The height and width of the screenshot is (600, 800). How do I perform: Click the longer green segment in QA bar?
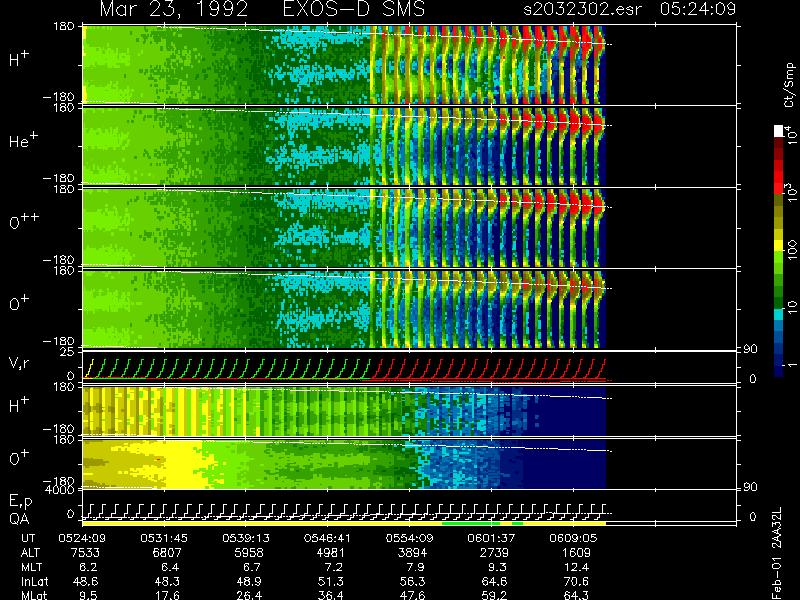point(471,523)
